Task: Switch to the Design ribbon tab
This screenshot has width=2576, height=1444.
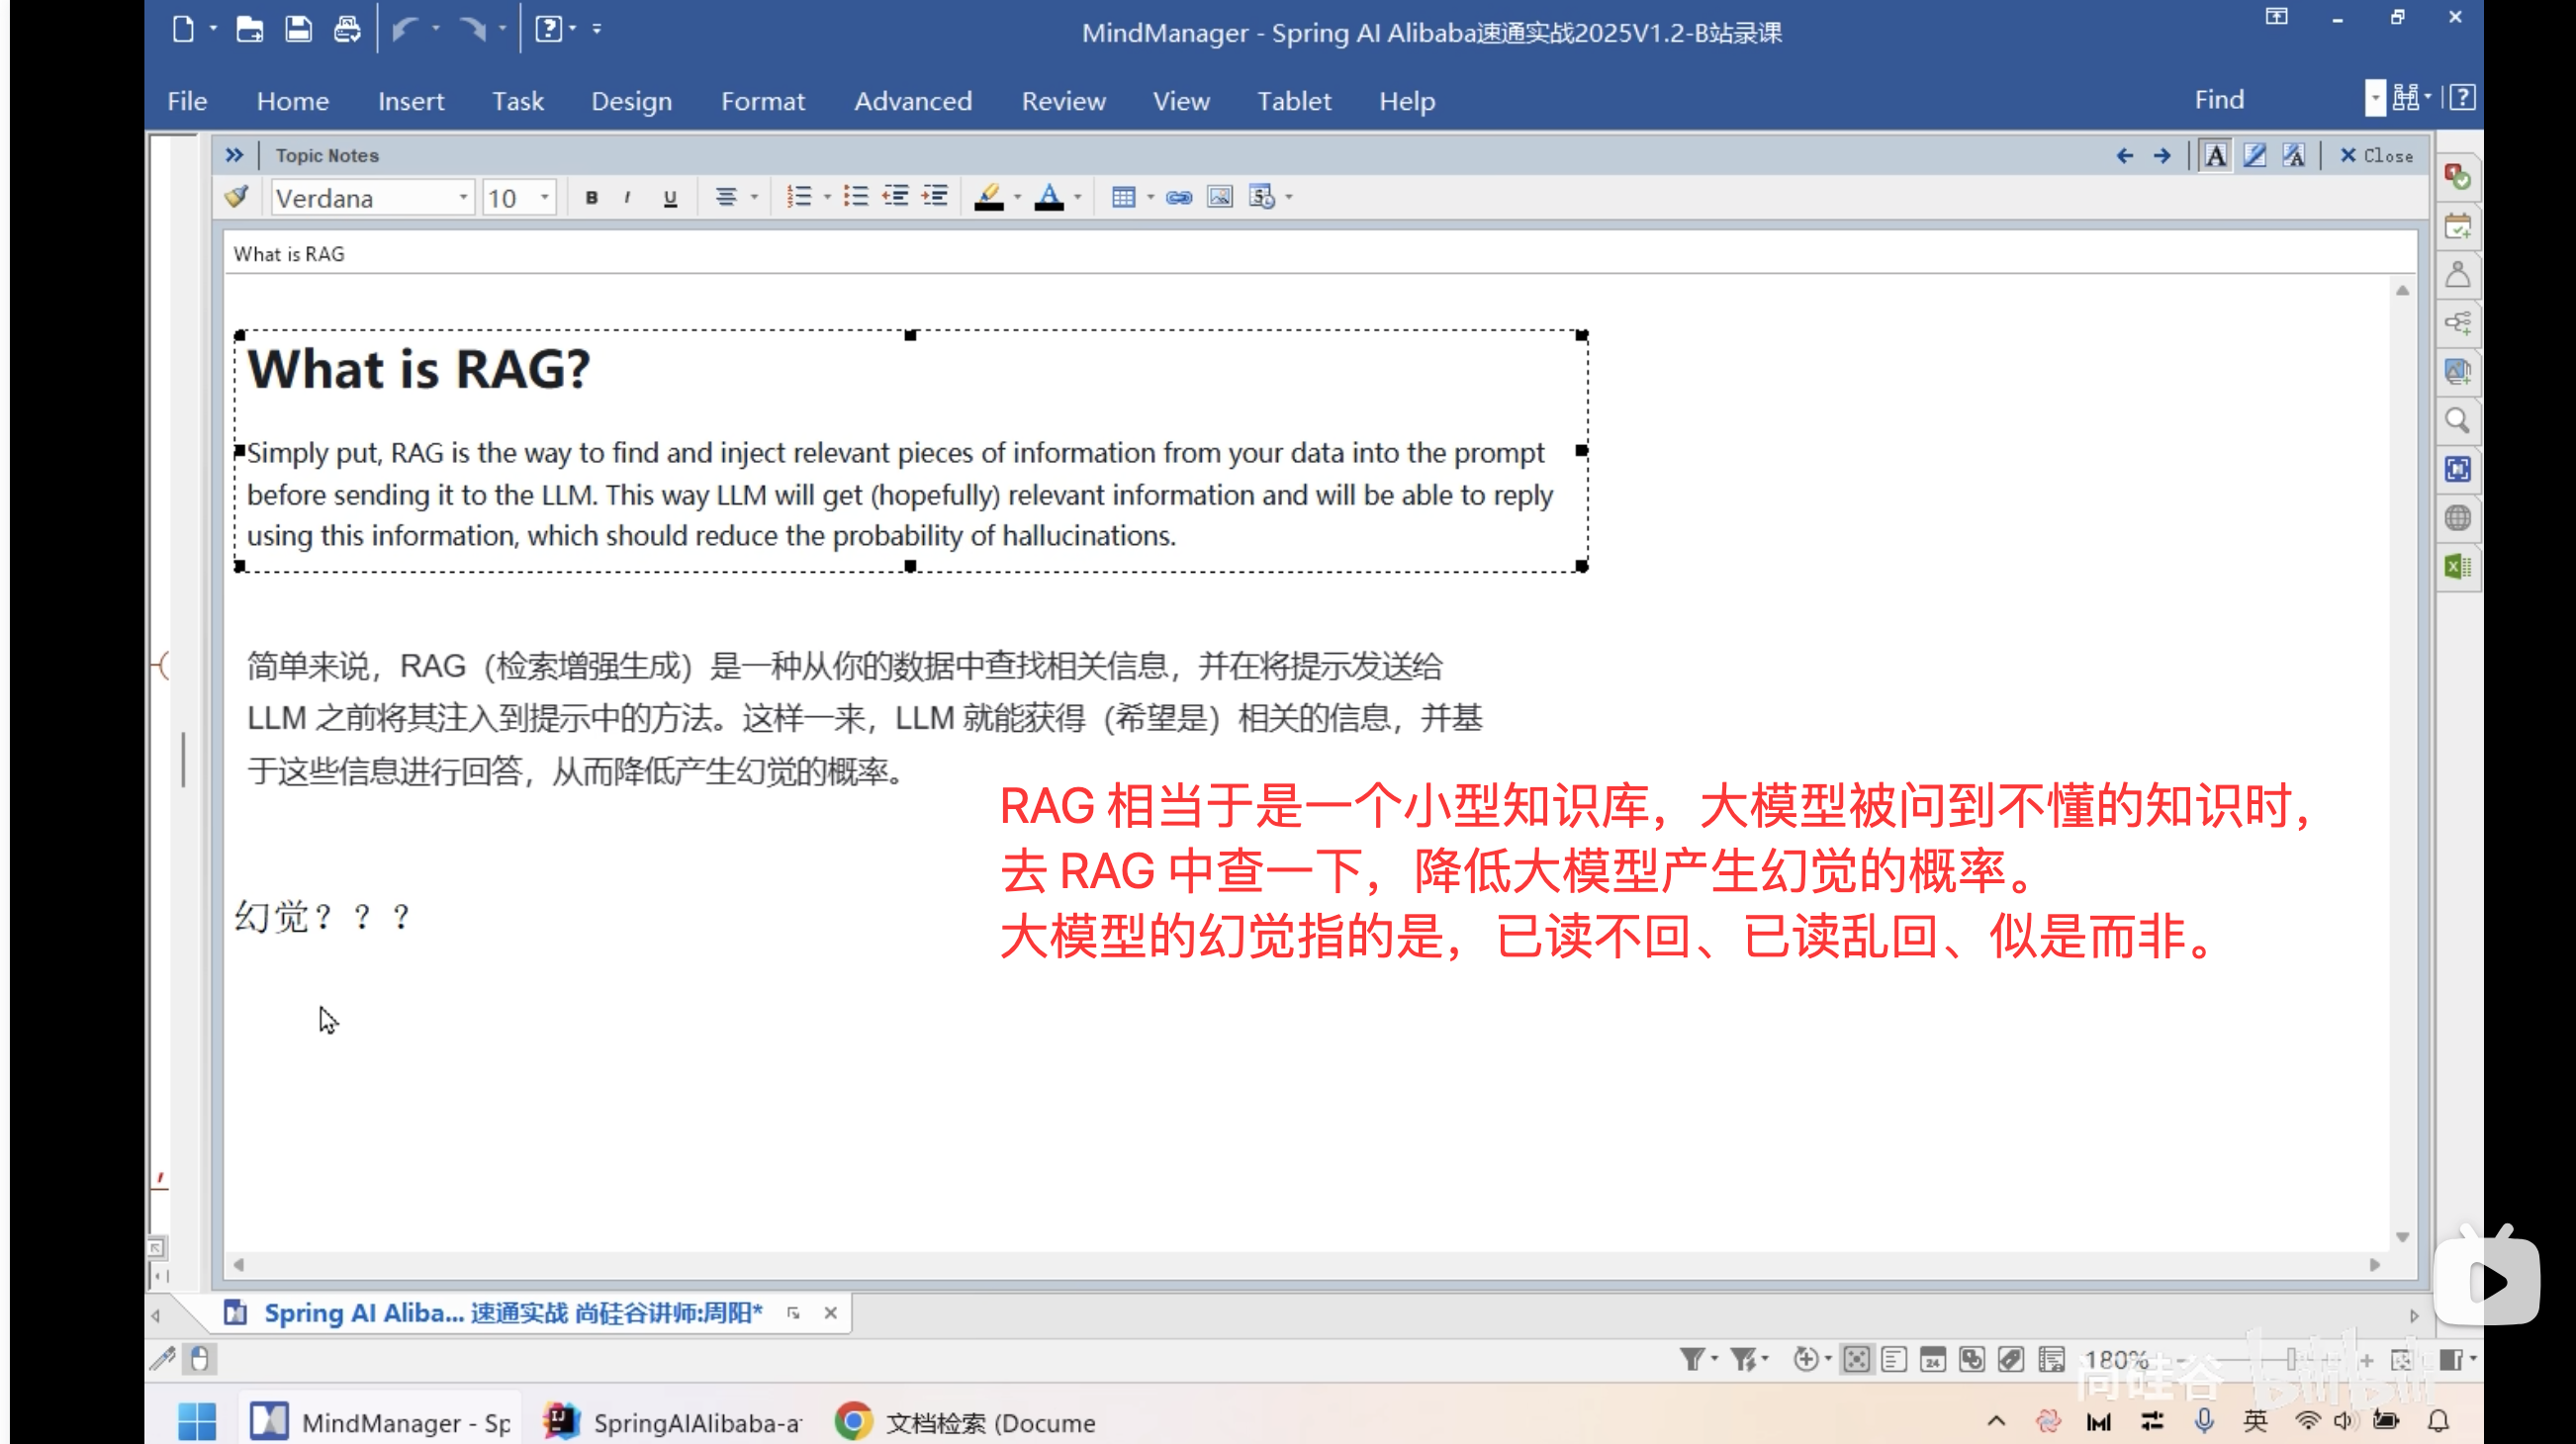Action: (x=631, y=101)
